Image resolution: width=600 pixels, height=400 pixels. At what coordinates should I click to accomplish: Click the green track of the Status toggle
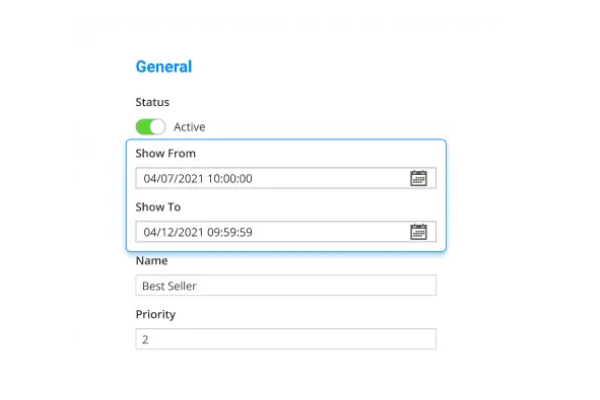coord(142,127)
